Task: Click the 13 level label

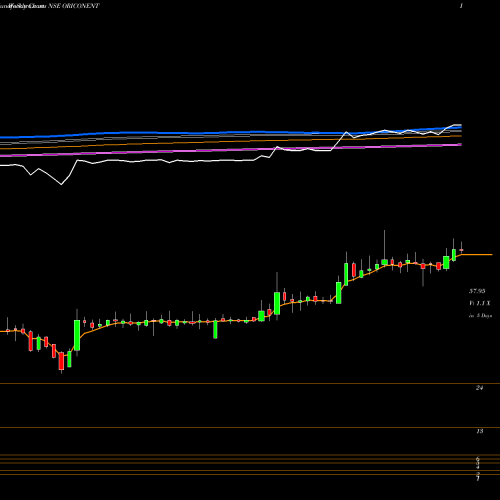Action: [x=479, y=431]
